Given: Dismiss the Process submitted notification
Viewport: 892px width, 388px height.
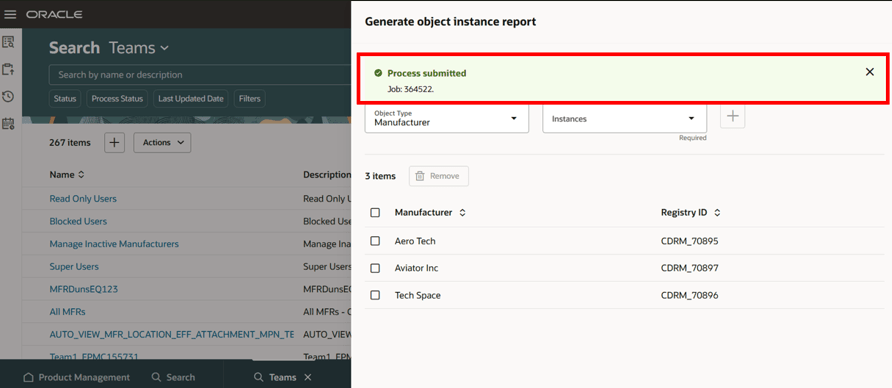Looking at the screenshot, I should tap(869, 72).
